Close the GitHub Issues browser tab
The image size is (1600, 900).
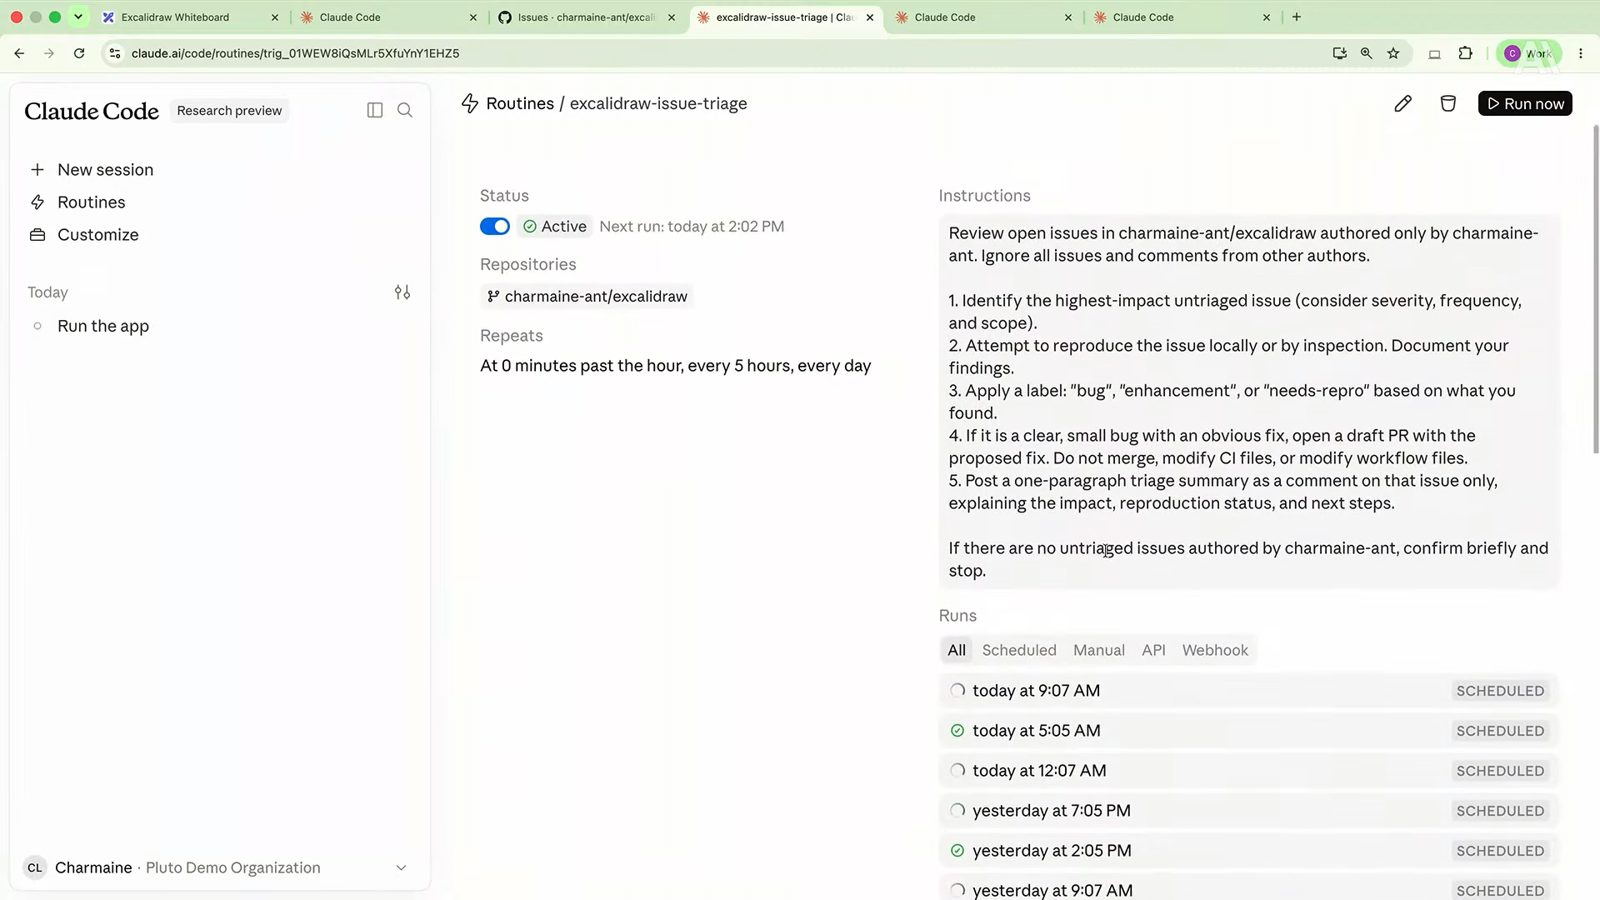(x=671, y=17)
